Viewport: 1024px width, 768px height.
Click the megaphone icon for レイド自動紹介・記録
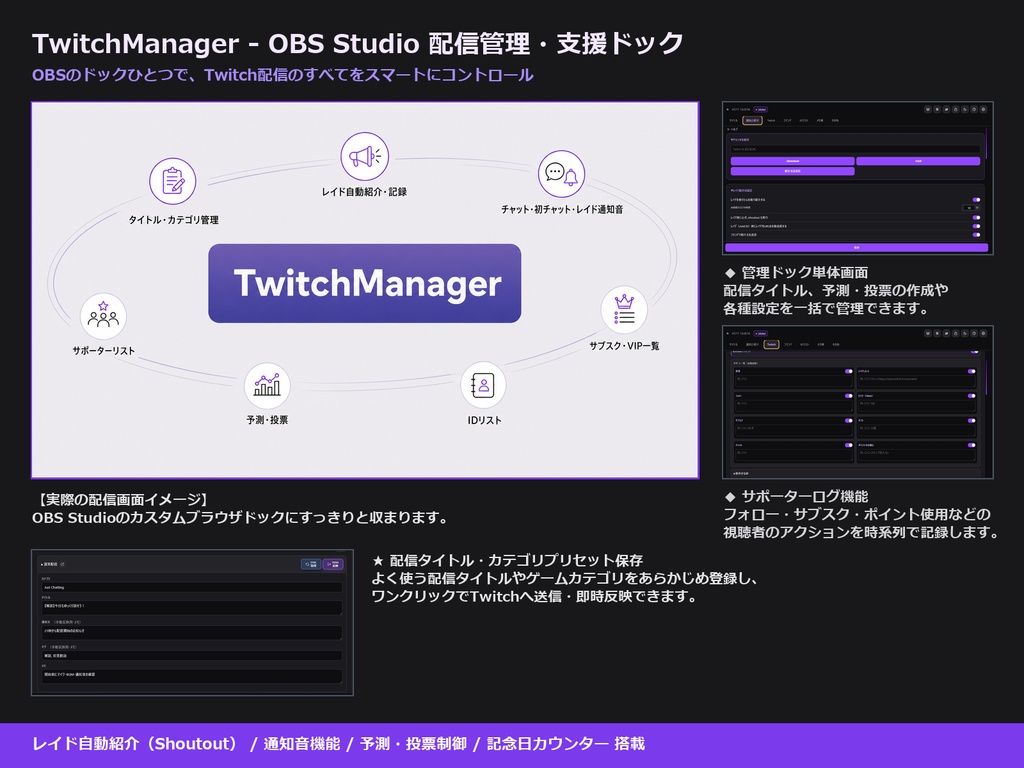pyautogui.click(x=364, y=156)
